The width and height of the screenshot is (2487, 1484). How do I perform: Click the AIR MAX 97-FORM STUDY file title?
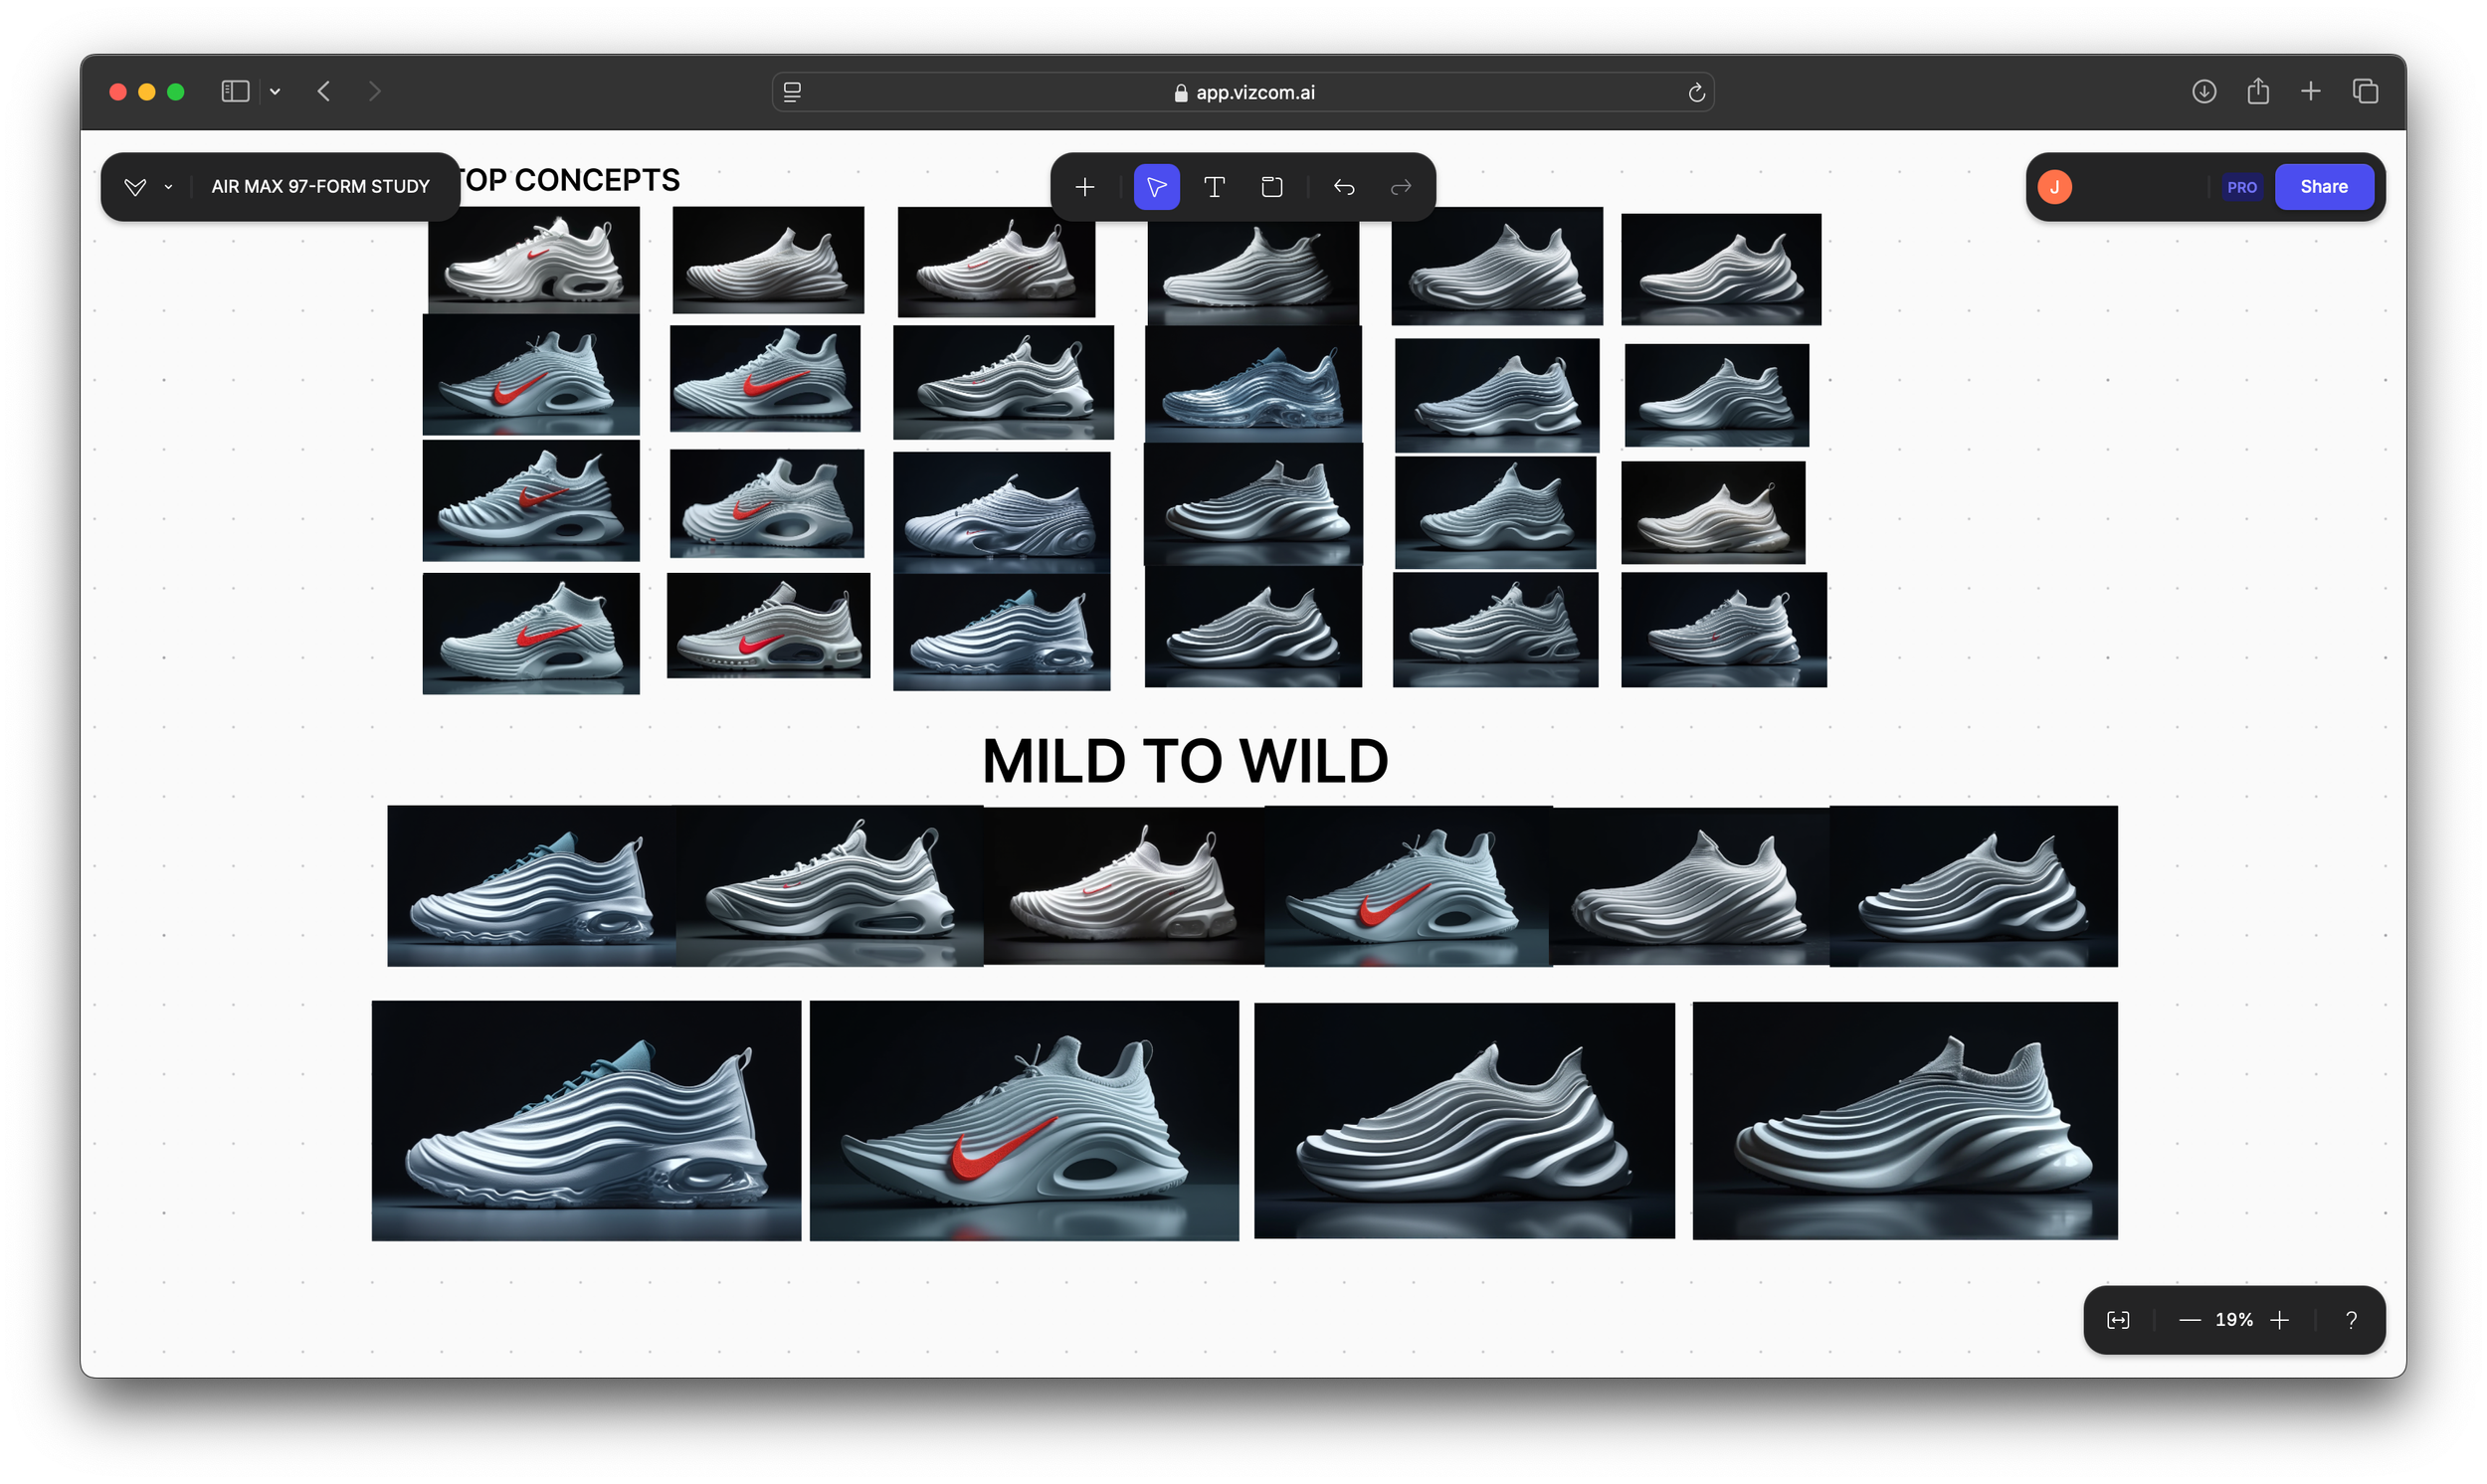[320, 187]
